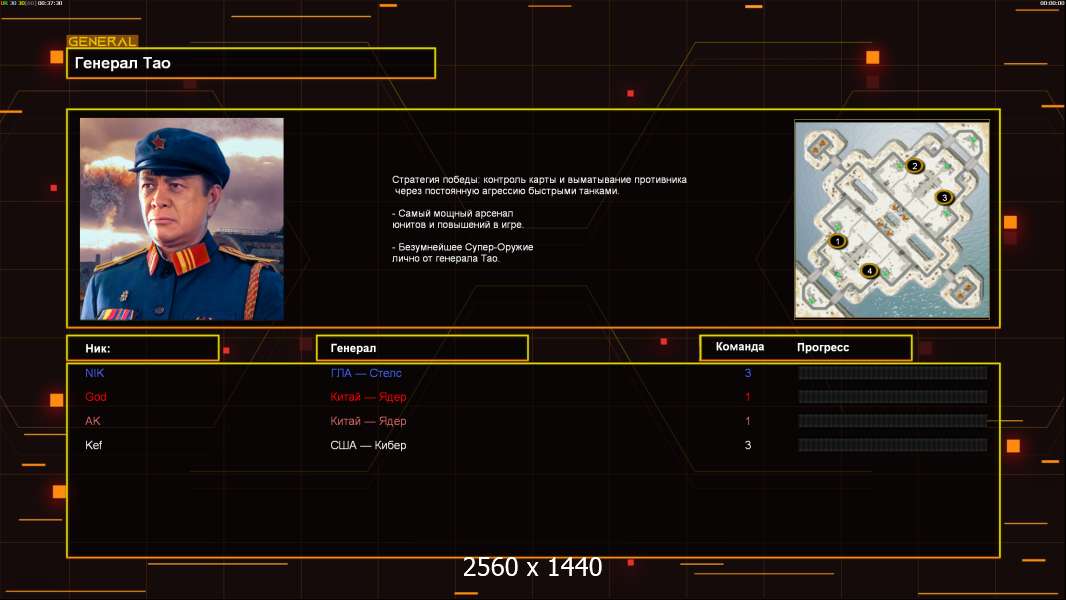Select player name Kef
Viewport: 1066px width, 600px height.
pyautogui.click(x=93, y=445)
